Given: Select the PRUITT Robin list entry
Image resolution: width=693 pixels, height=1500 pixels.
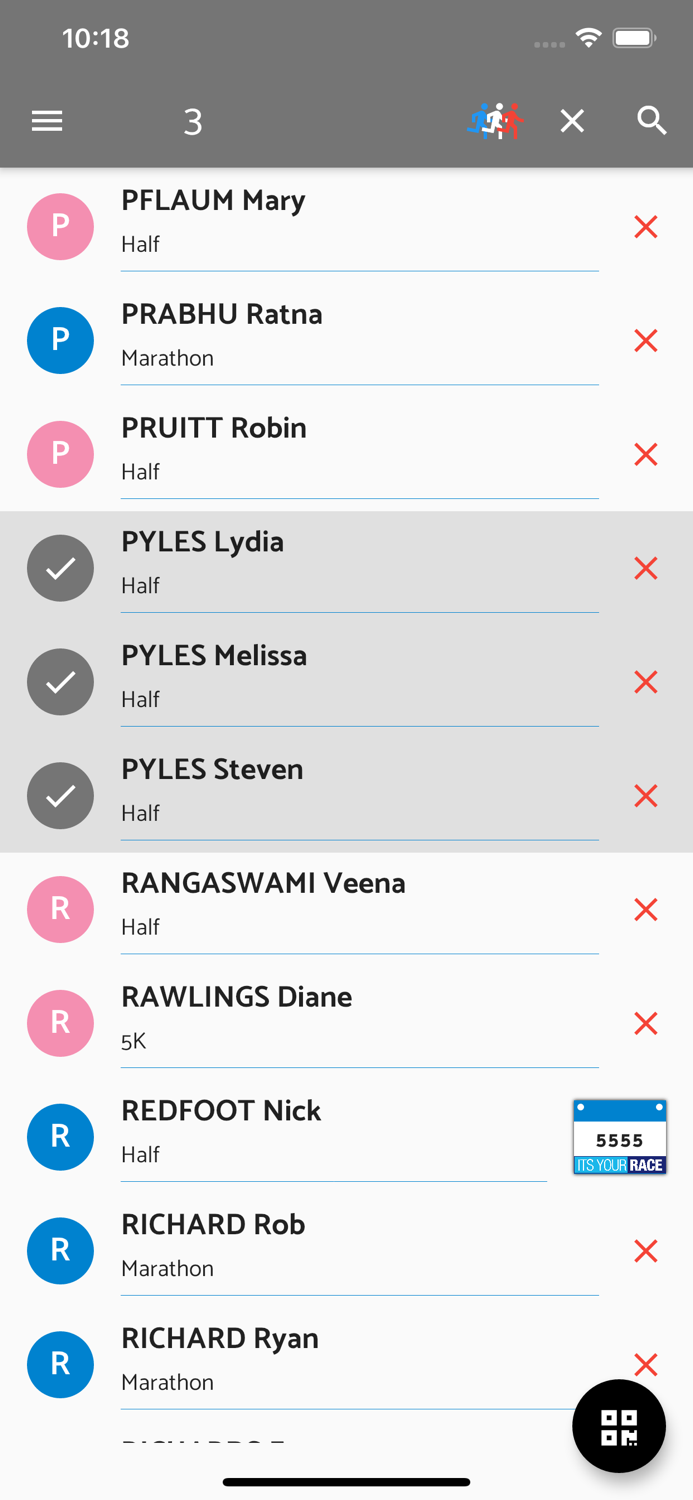Looking at the screenshot, I should point(300,447).
